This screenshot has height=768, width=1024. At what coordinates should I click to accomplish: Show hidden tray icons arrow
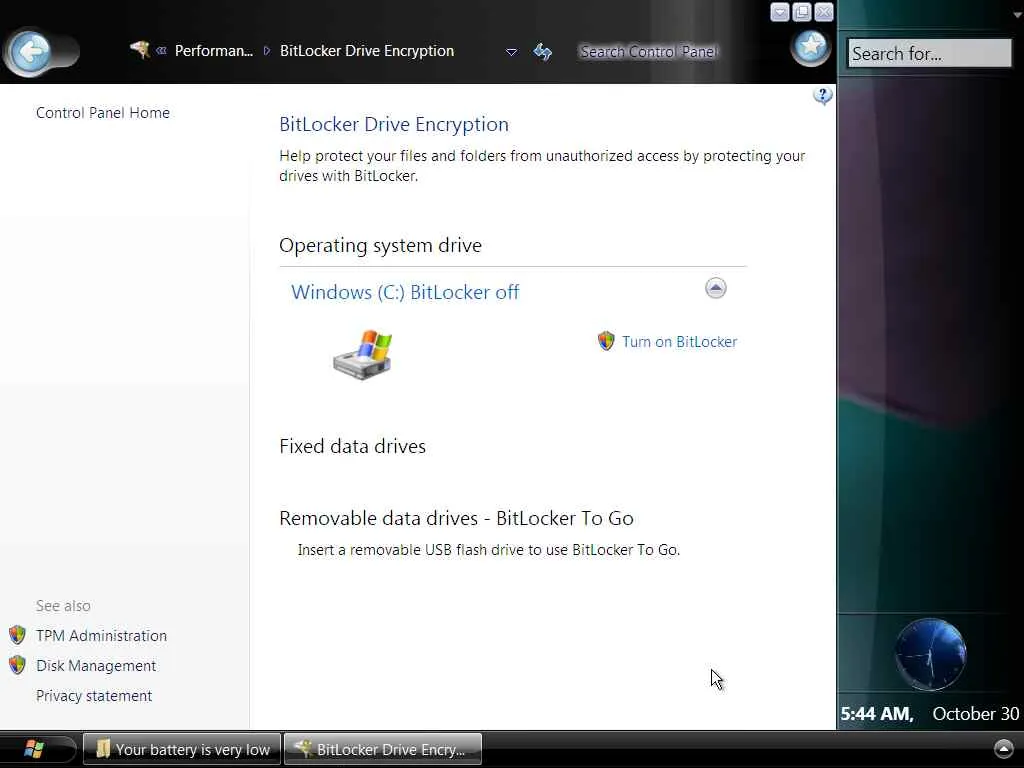pyautogui.click(x=1003, y=748)
